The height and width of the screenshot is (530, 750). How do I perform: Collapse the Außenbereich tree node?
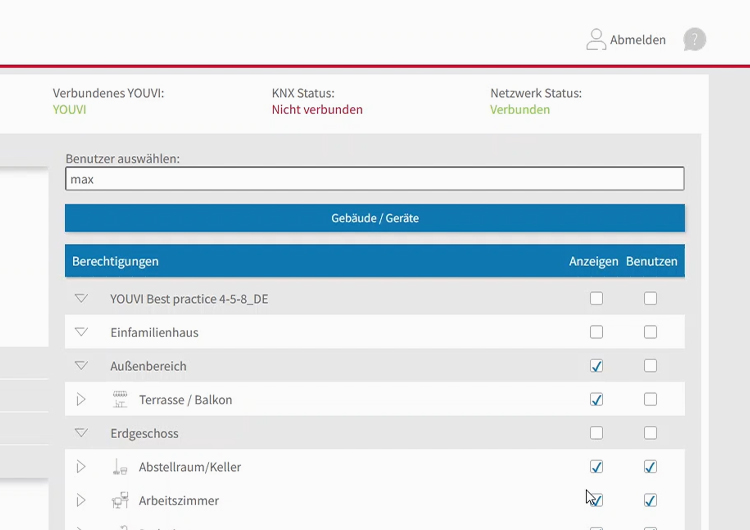(x=81, y=366)
